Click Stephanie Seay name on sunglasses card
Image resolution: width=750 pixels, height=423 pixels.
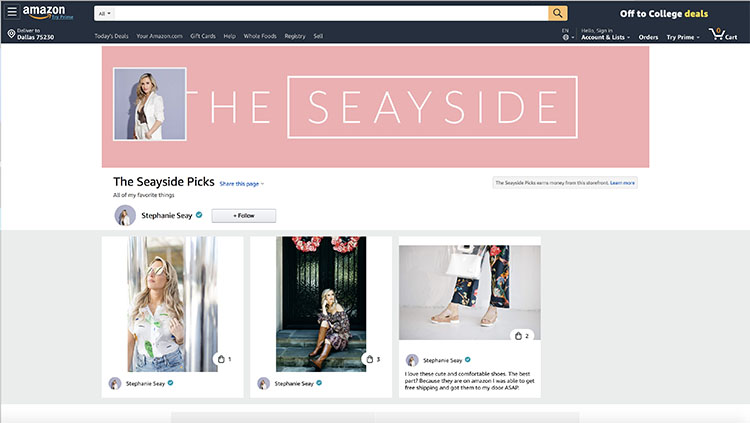(145, 383)
